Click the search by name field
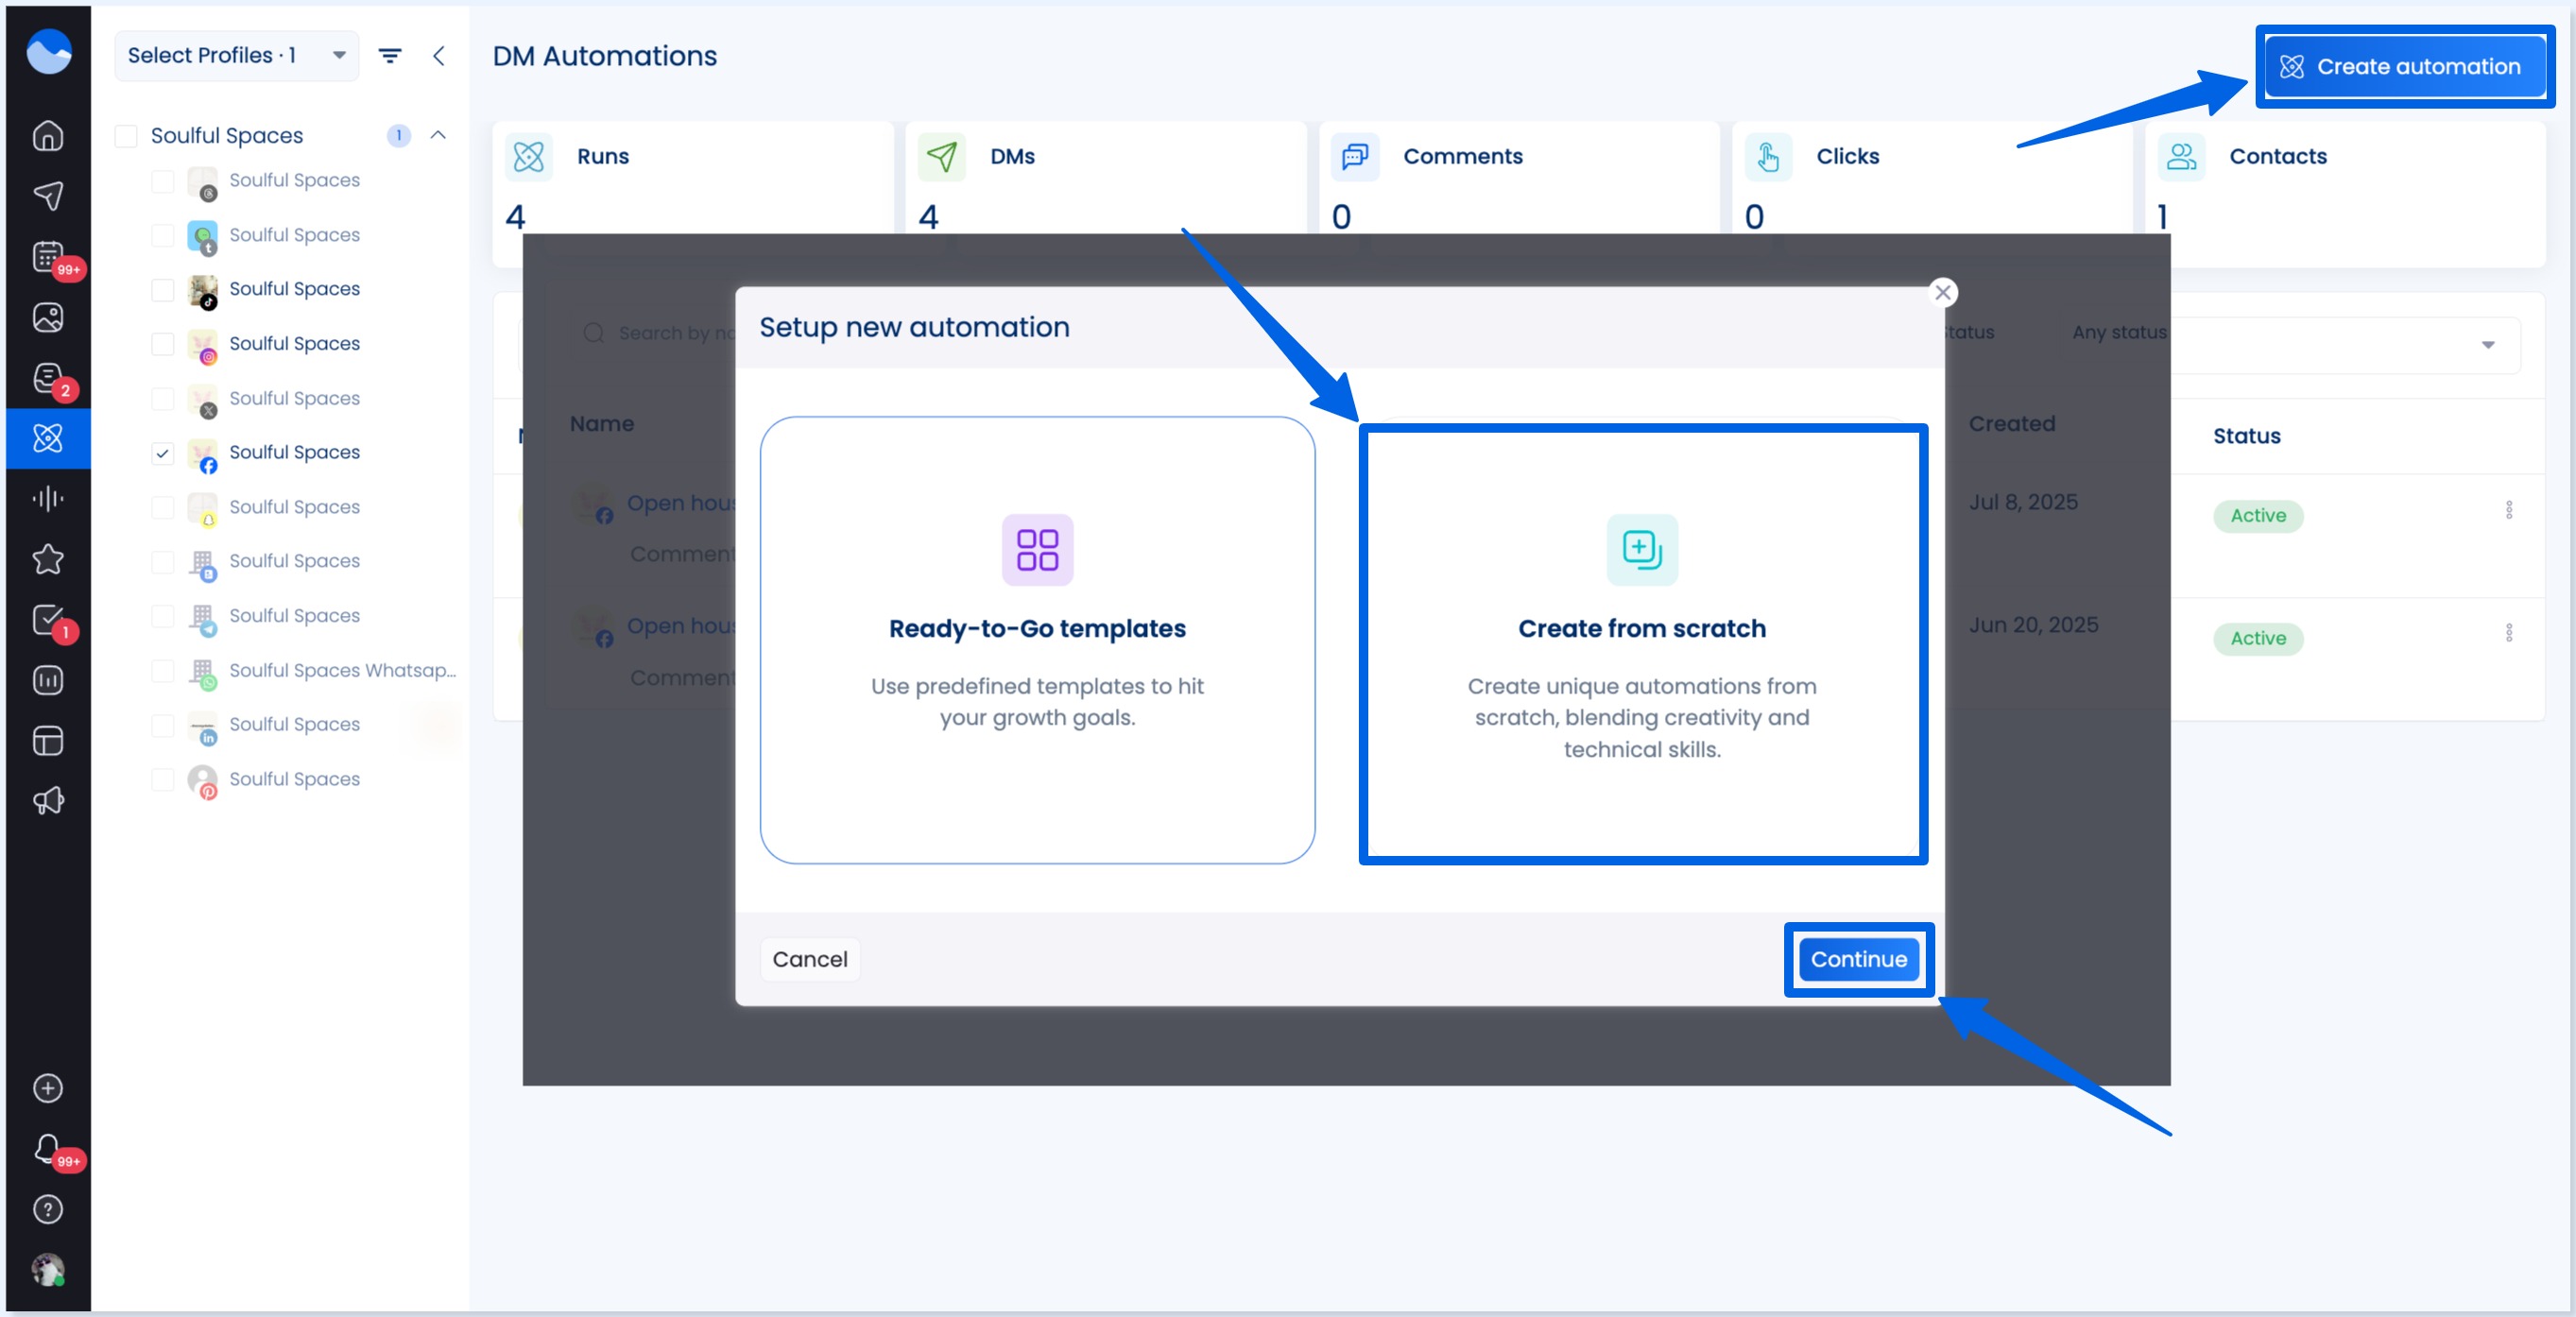Viewport: 2576px width, 1317px height. [x=660, y=333]
